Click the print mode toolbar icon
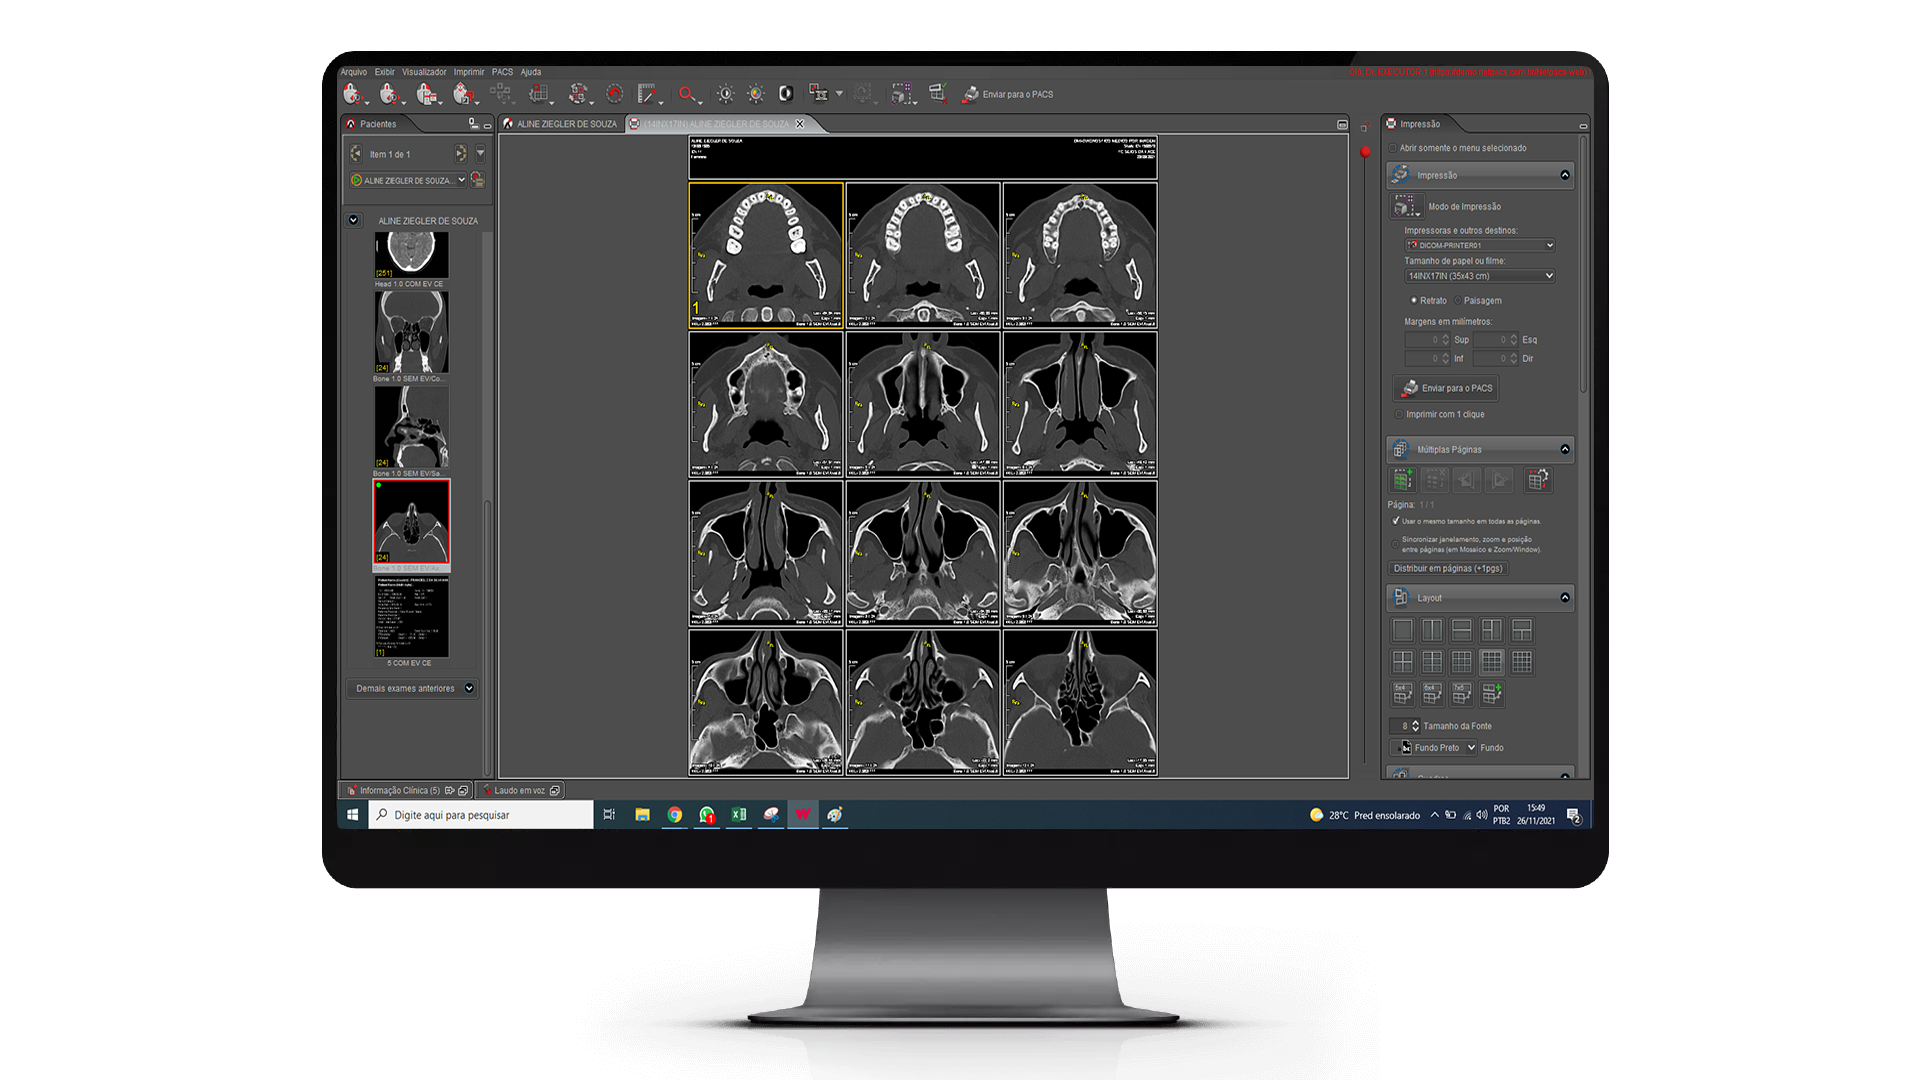The height and width of the screenshot is (1080, 1920). tap(902, 94)
